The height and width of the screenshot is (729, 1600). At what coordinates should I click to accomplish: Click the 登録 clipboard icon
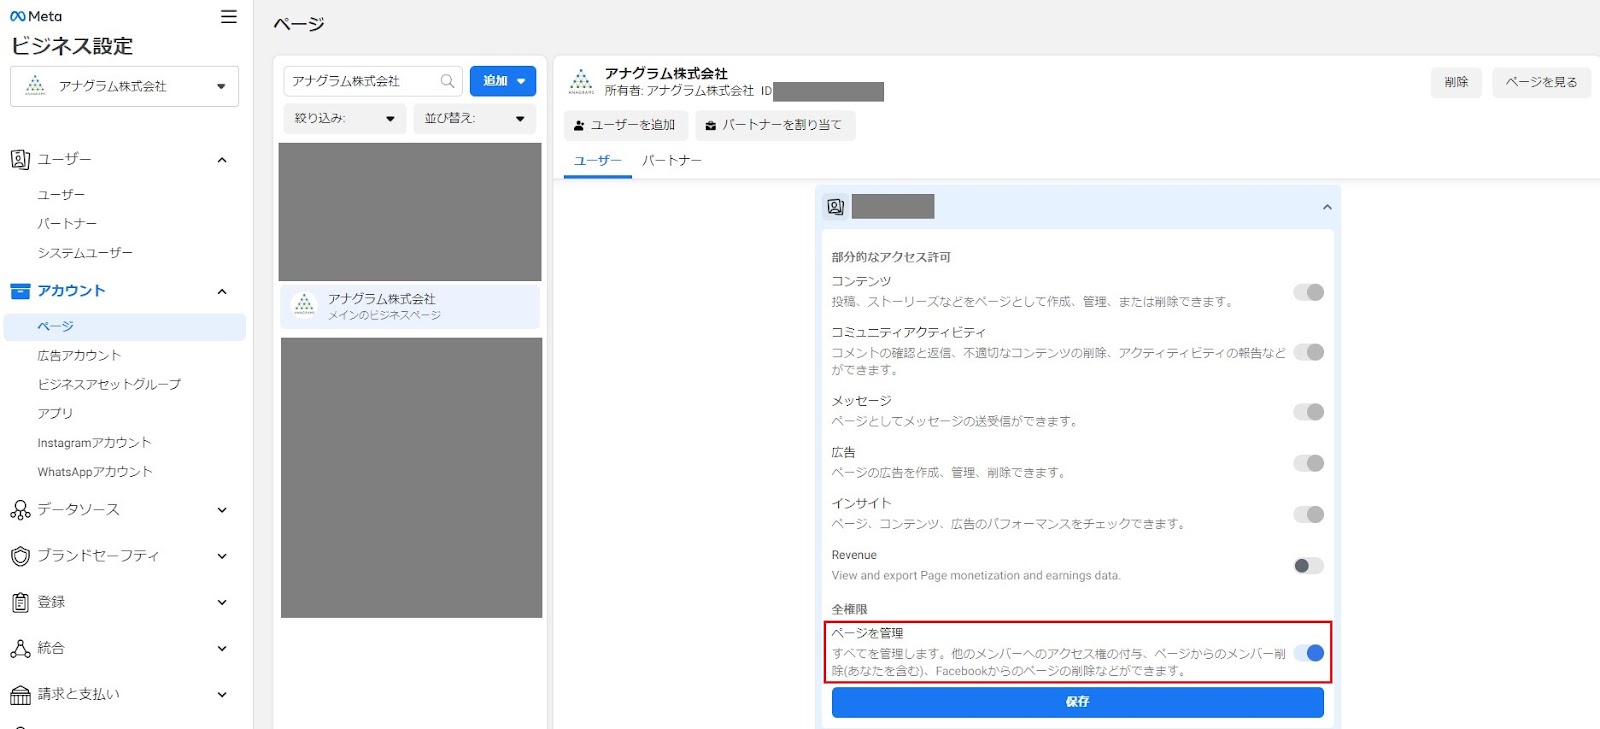(x=20, y=602)
